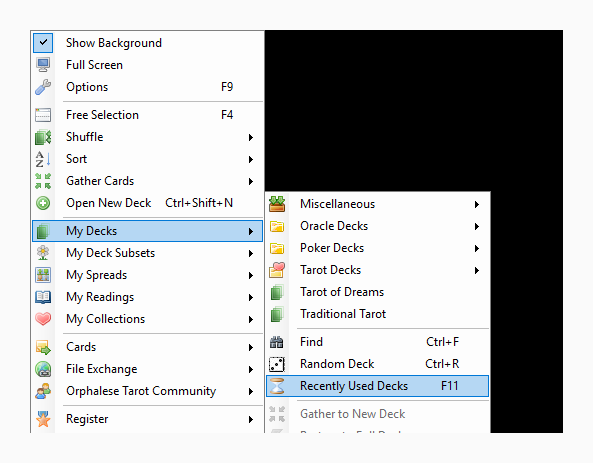Open the Orphalese Tarot Community entry
The width and height of the screenshot is (593, 463).
pyautogui.click(x=147, y=391)
